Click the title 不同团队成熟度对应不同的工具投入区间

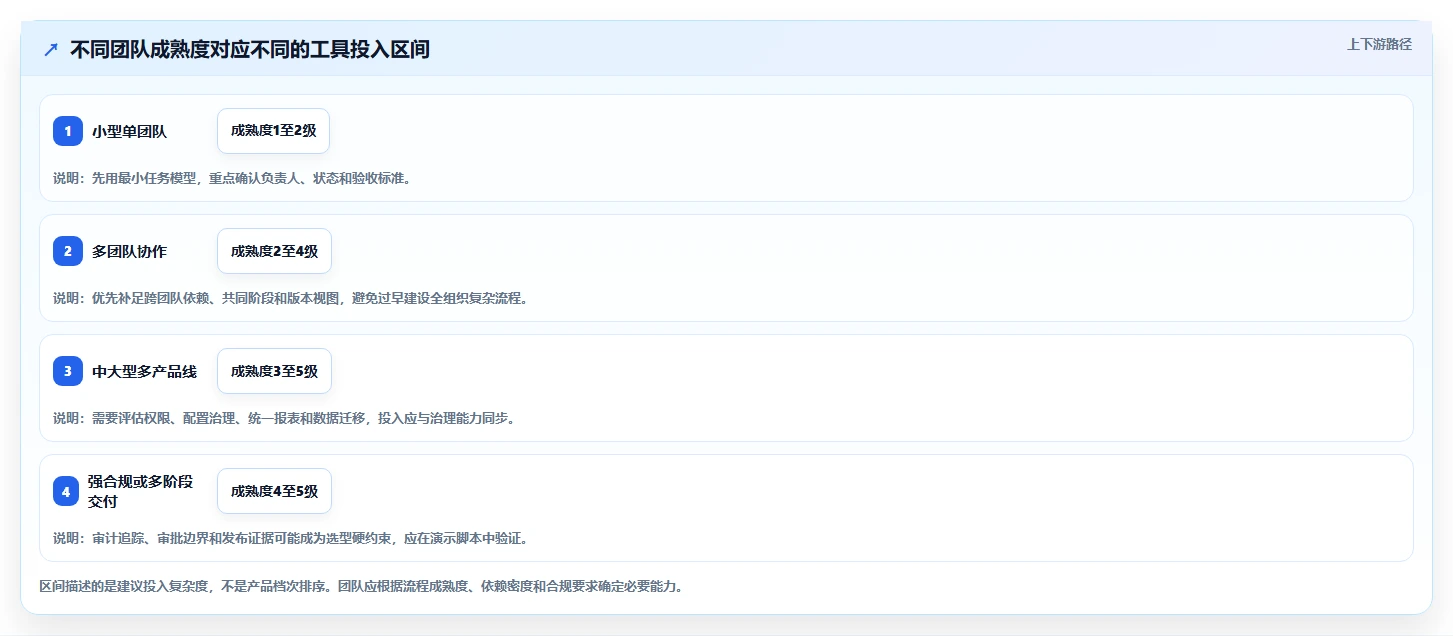pos(250,50)
